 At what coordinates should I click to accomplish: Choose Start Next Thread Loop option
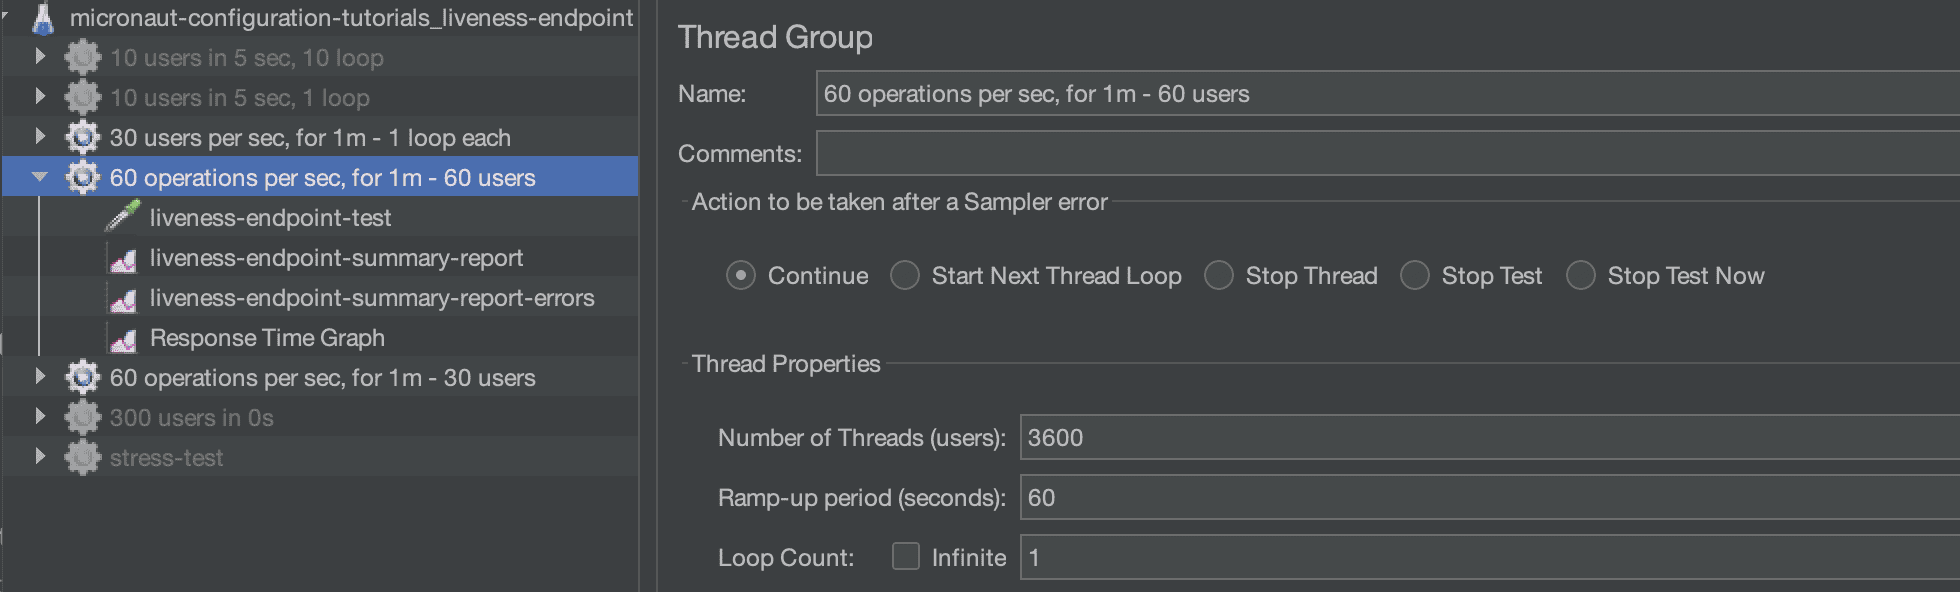[x=905, y=275]
